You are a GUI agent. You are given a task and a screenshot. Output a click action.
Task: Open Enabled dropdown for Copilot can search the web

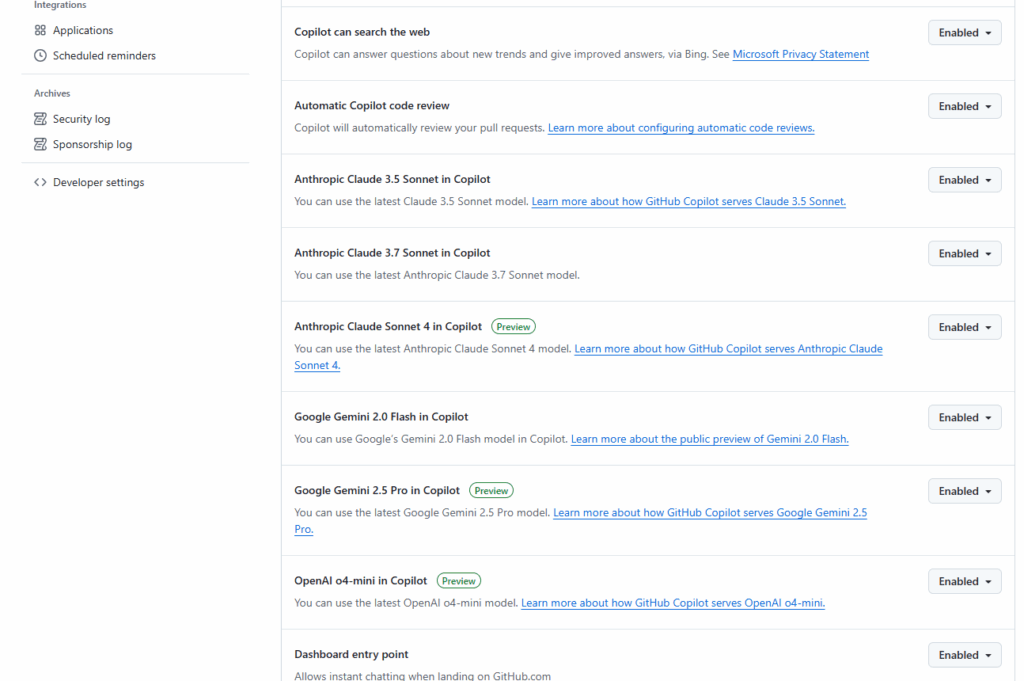[965, 33]
